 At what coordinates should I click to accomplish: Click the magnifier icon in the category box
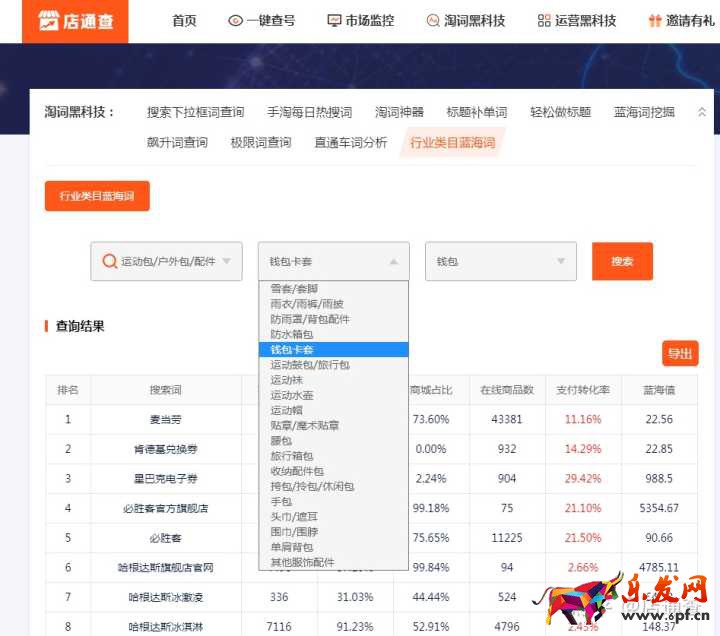tap(109, 262)
